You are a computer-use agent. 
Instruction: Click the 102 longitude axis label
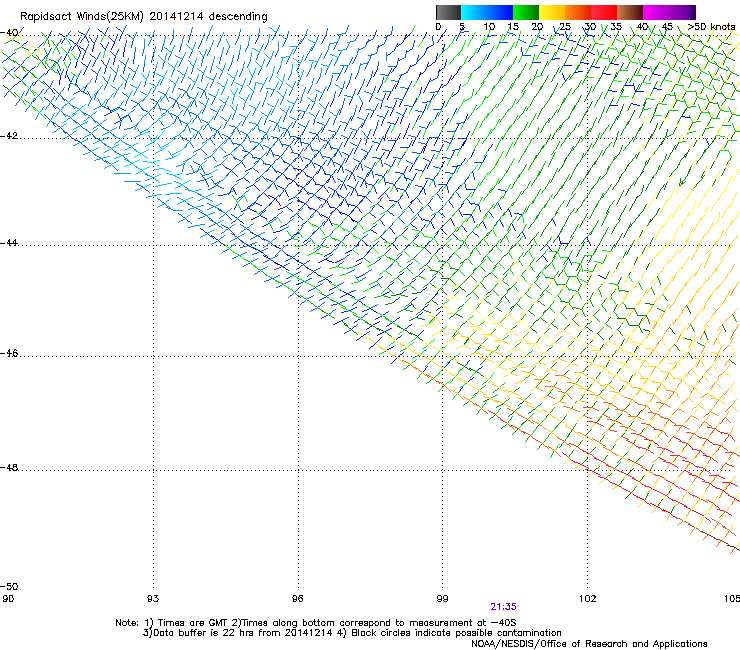point(588,599)
